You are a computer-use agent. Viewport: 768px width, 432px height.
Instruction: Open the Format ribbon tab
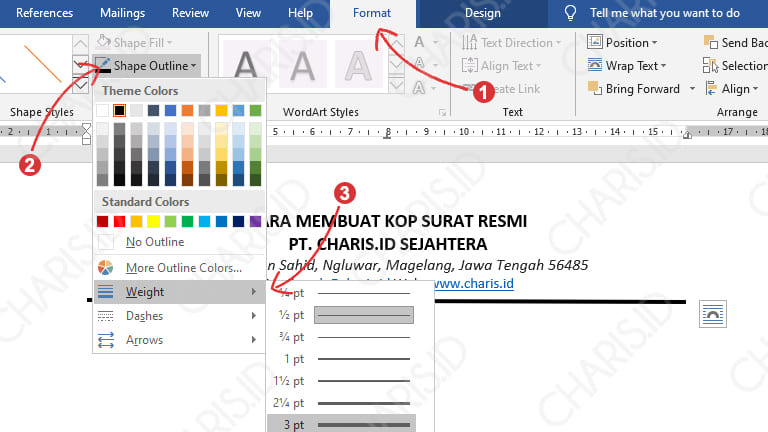[x=372, y=13]
